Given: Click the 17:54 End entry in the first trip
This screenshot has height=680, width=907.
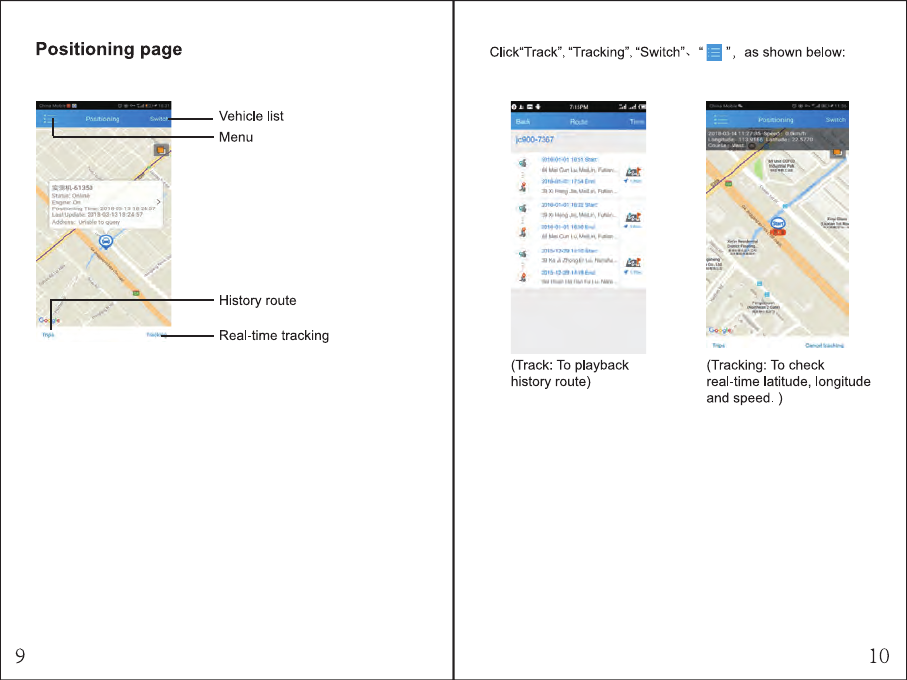Looking at the screenshot, I should 568,181.
